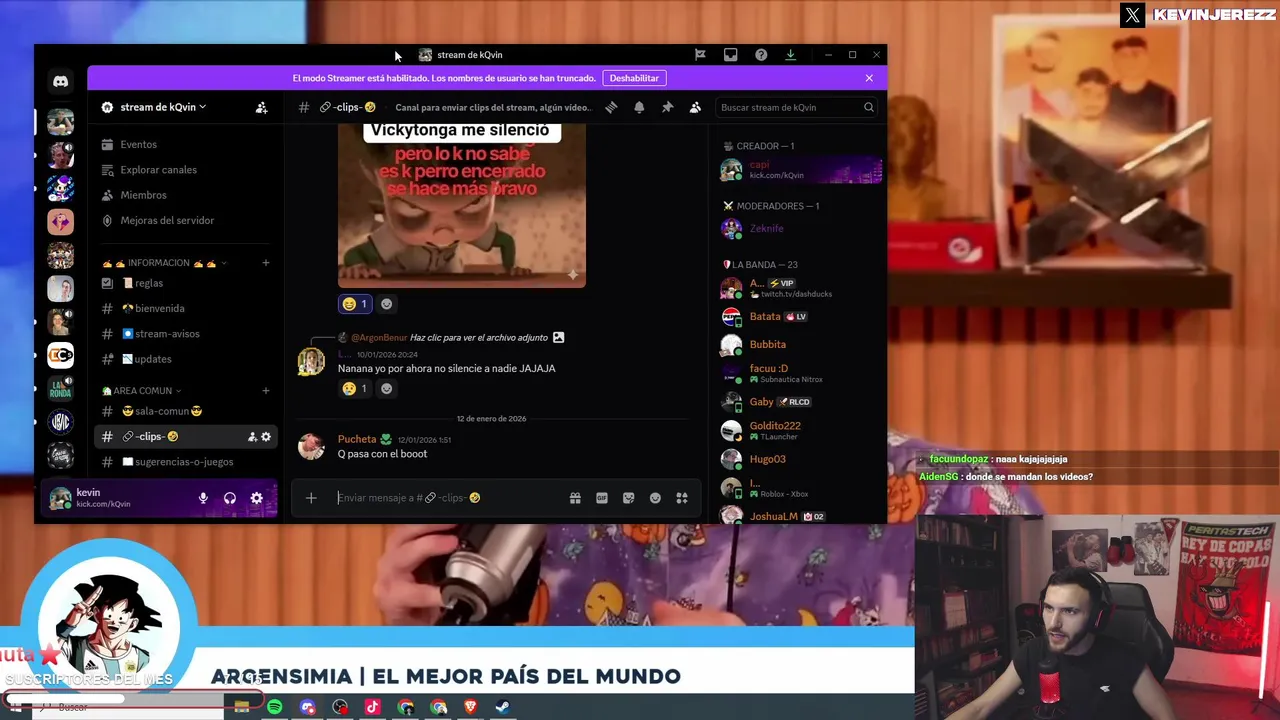Image resolution: width=1280 pixels, height=720 pixels.
Task: Create invite icon on -clips- channel
Action: tap(252, 437)
